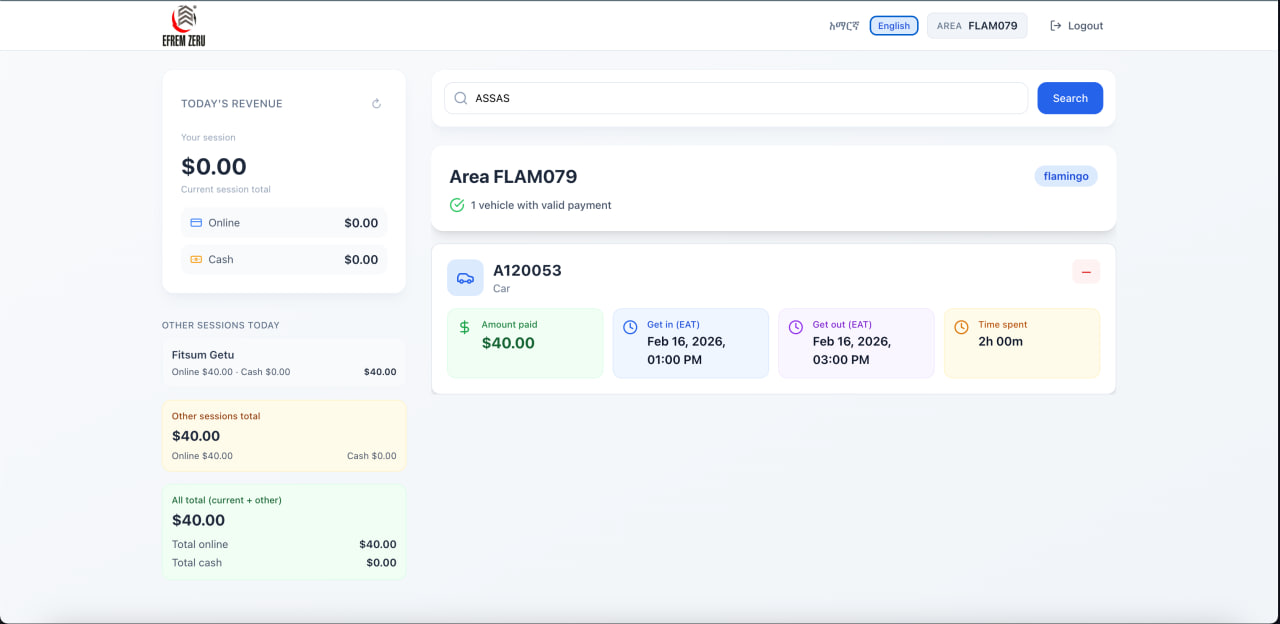Click the purple Get out clock icon
Viewport: 1280px width, 624px height.
796,327
